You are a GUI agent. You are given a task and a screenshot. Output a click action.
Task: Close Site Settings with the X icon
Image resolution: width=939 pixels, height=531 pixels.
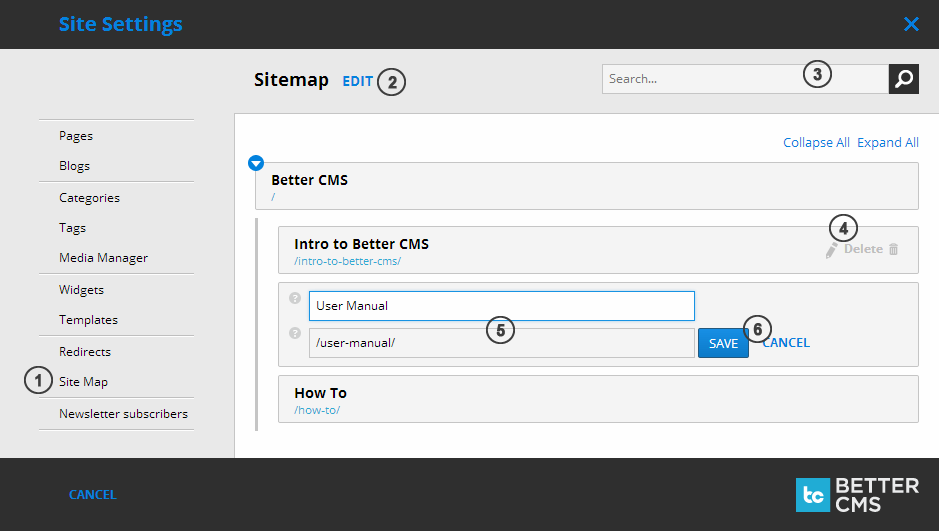tap(911, 24)
